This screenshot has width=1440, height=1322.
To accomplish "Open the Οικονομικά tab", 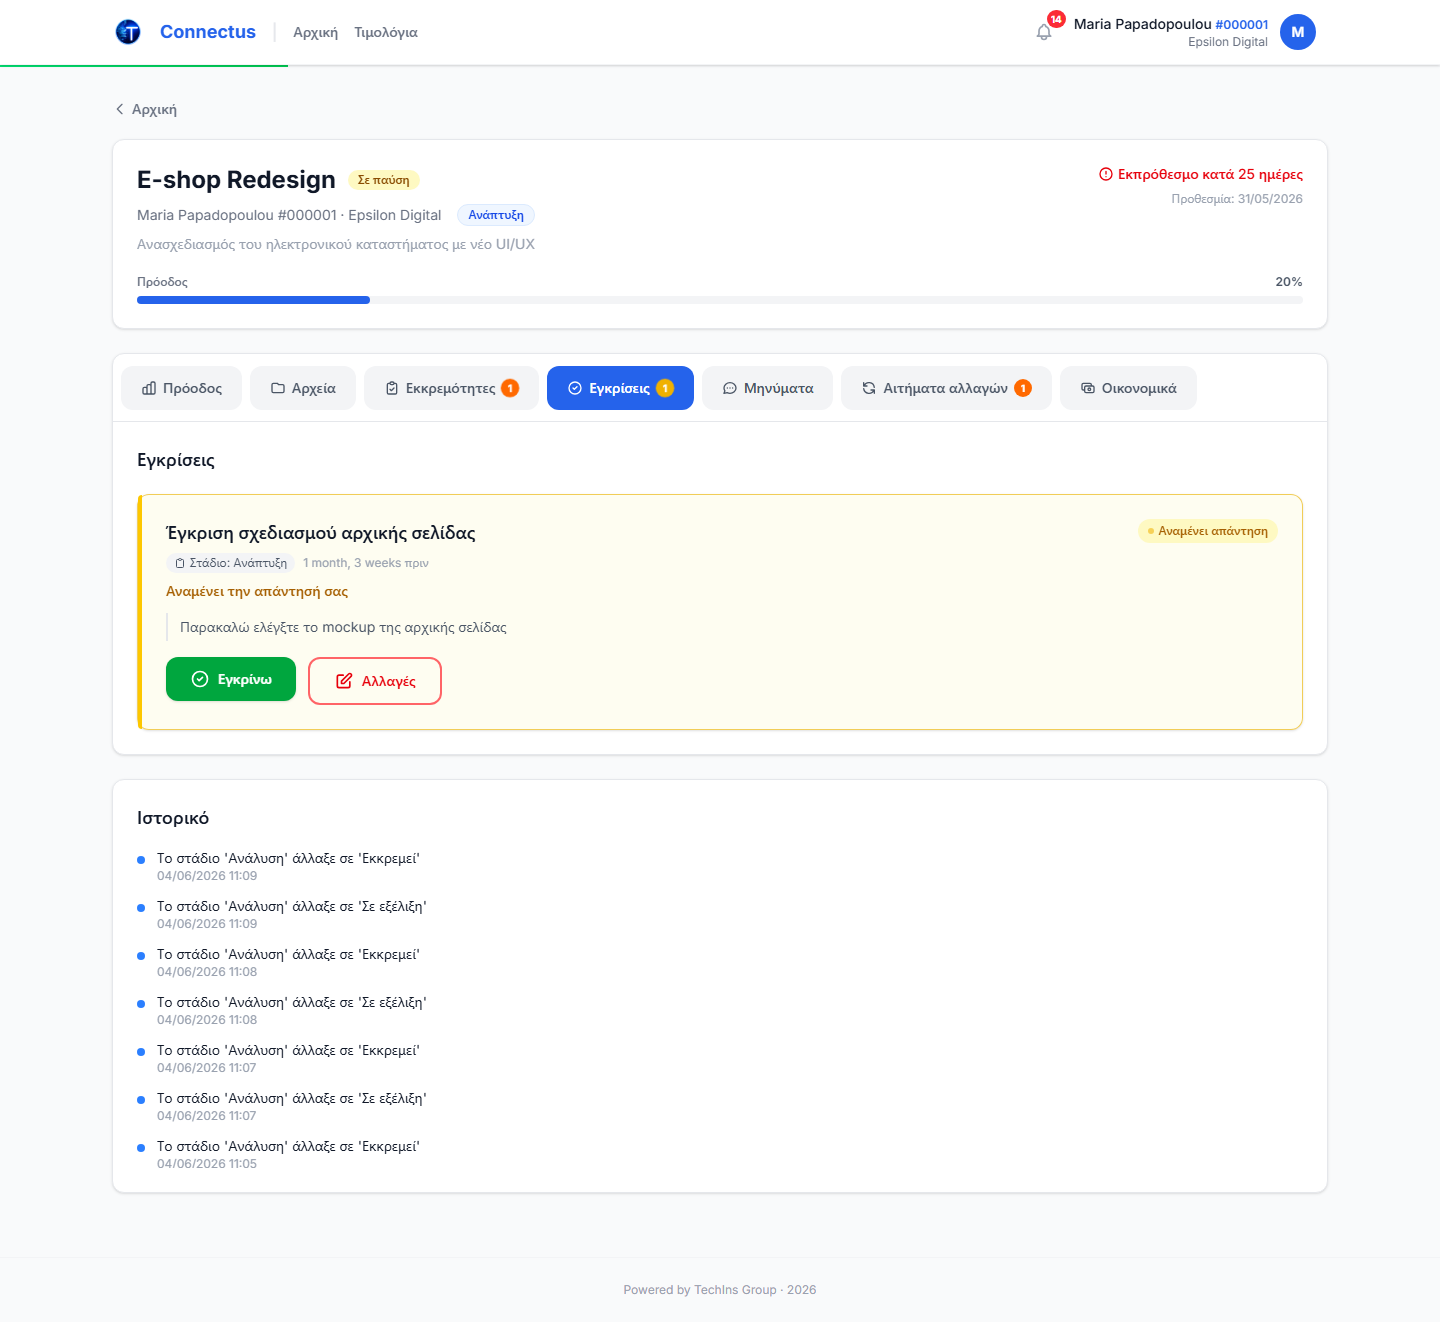I will pyautogui.click(x=1128, y=388).
